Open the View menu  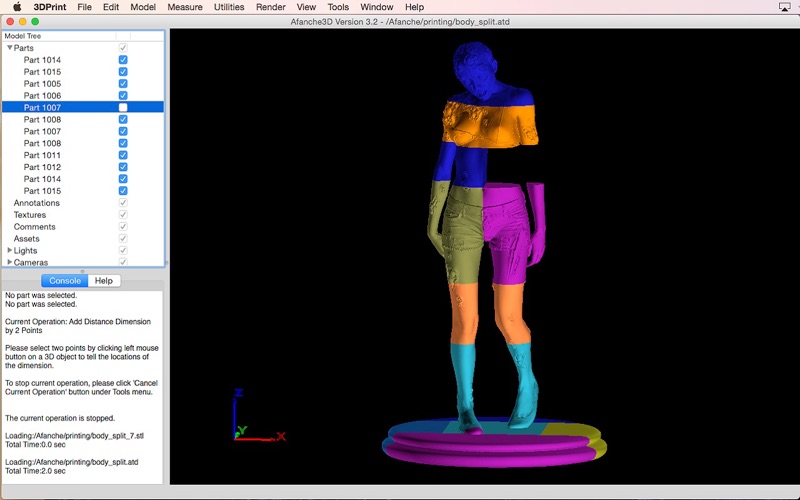(x=306, y=7)
